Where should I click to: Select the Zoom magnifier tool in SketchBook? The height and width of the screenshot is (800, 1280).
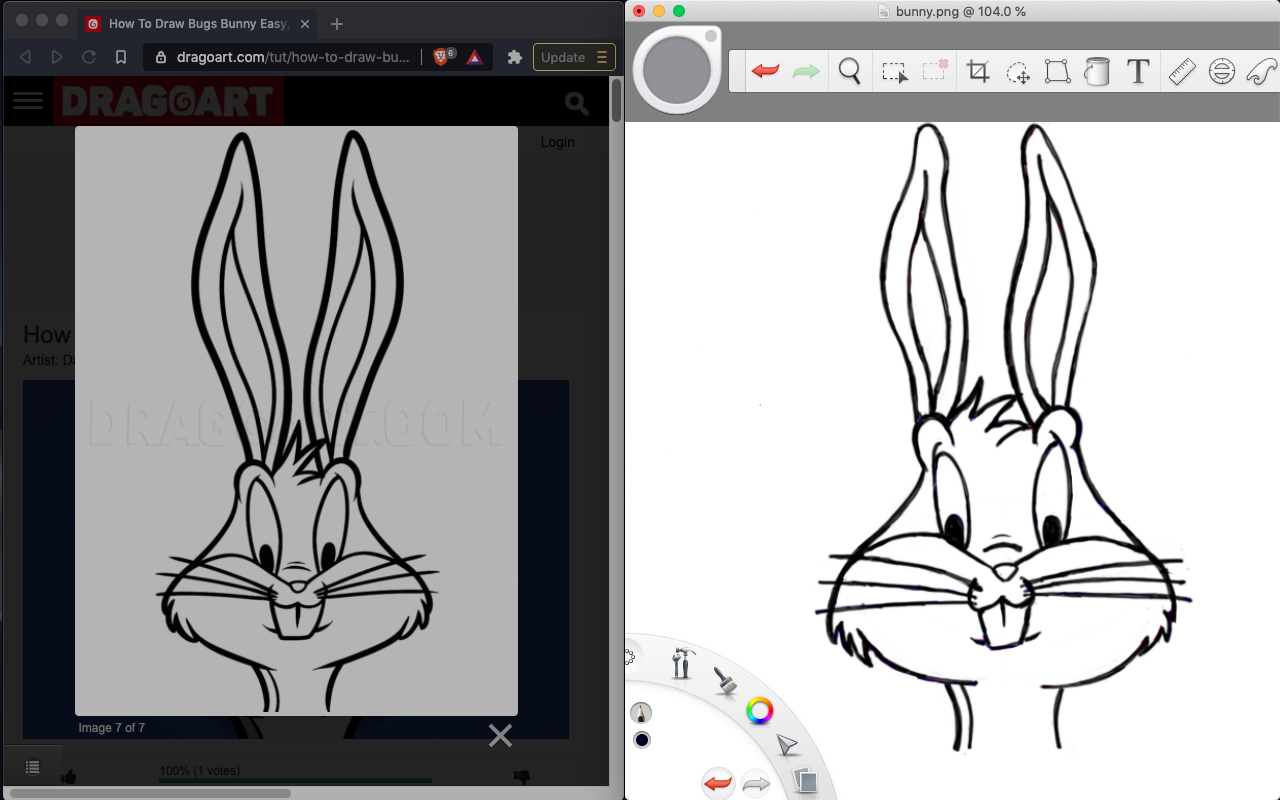pos(850,72)
